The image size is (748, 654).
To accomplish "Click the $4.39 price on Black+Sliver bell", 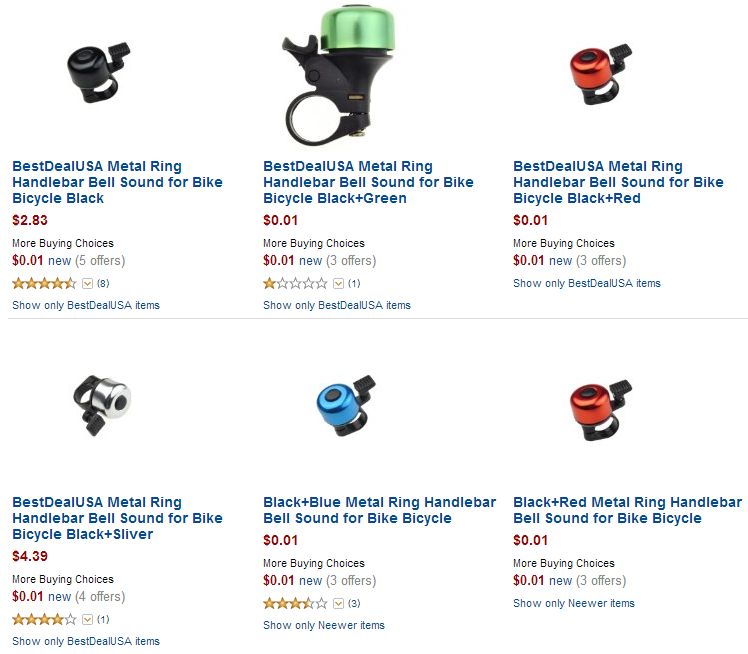I will 29,556.
